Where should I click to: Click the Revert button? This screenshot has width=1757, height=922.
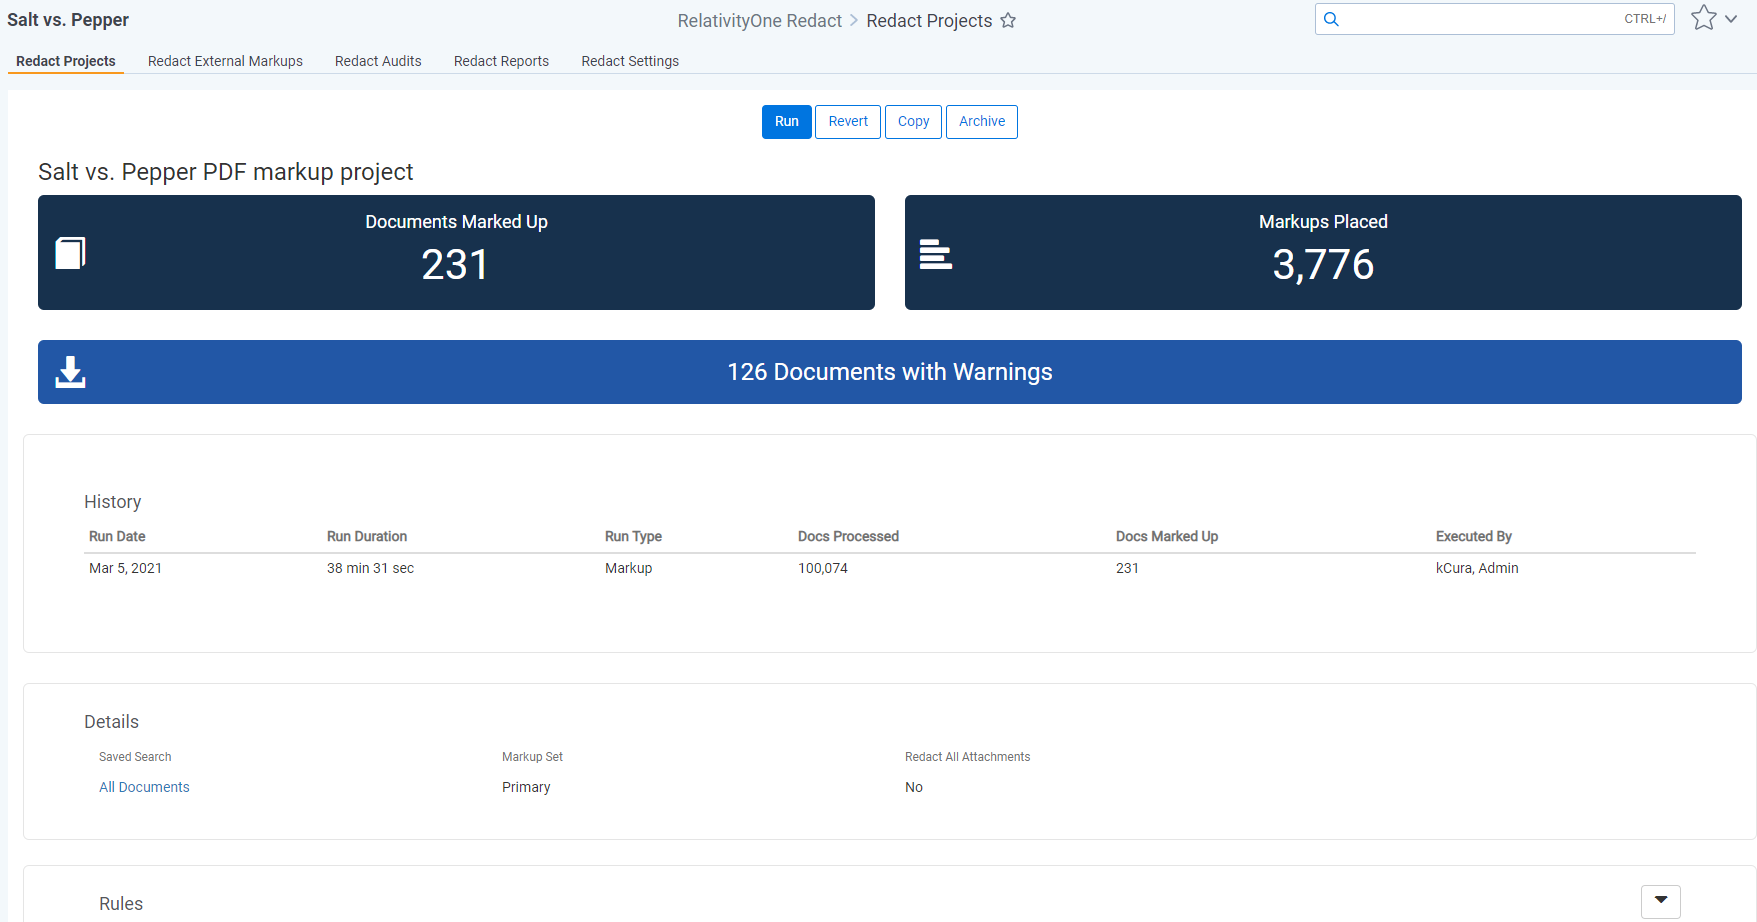click(x=848, y=122)
